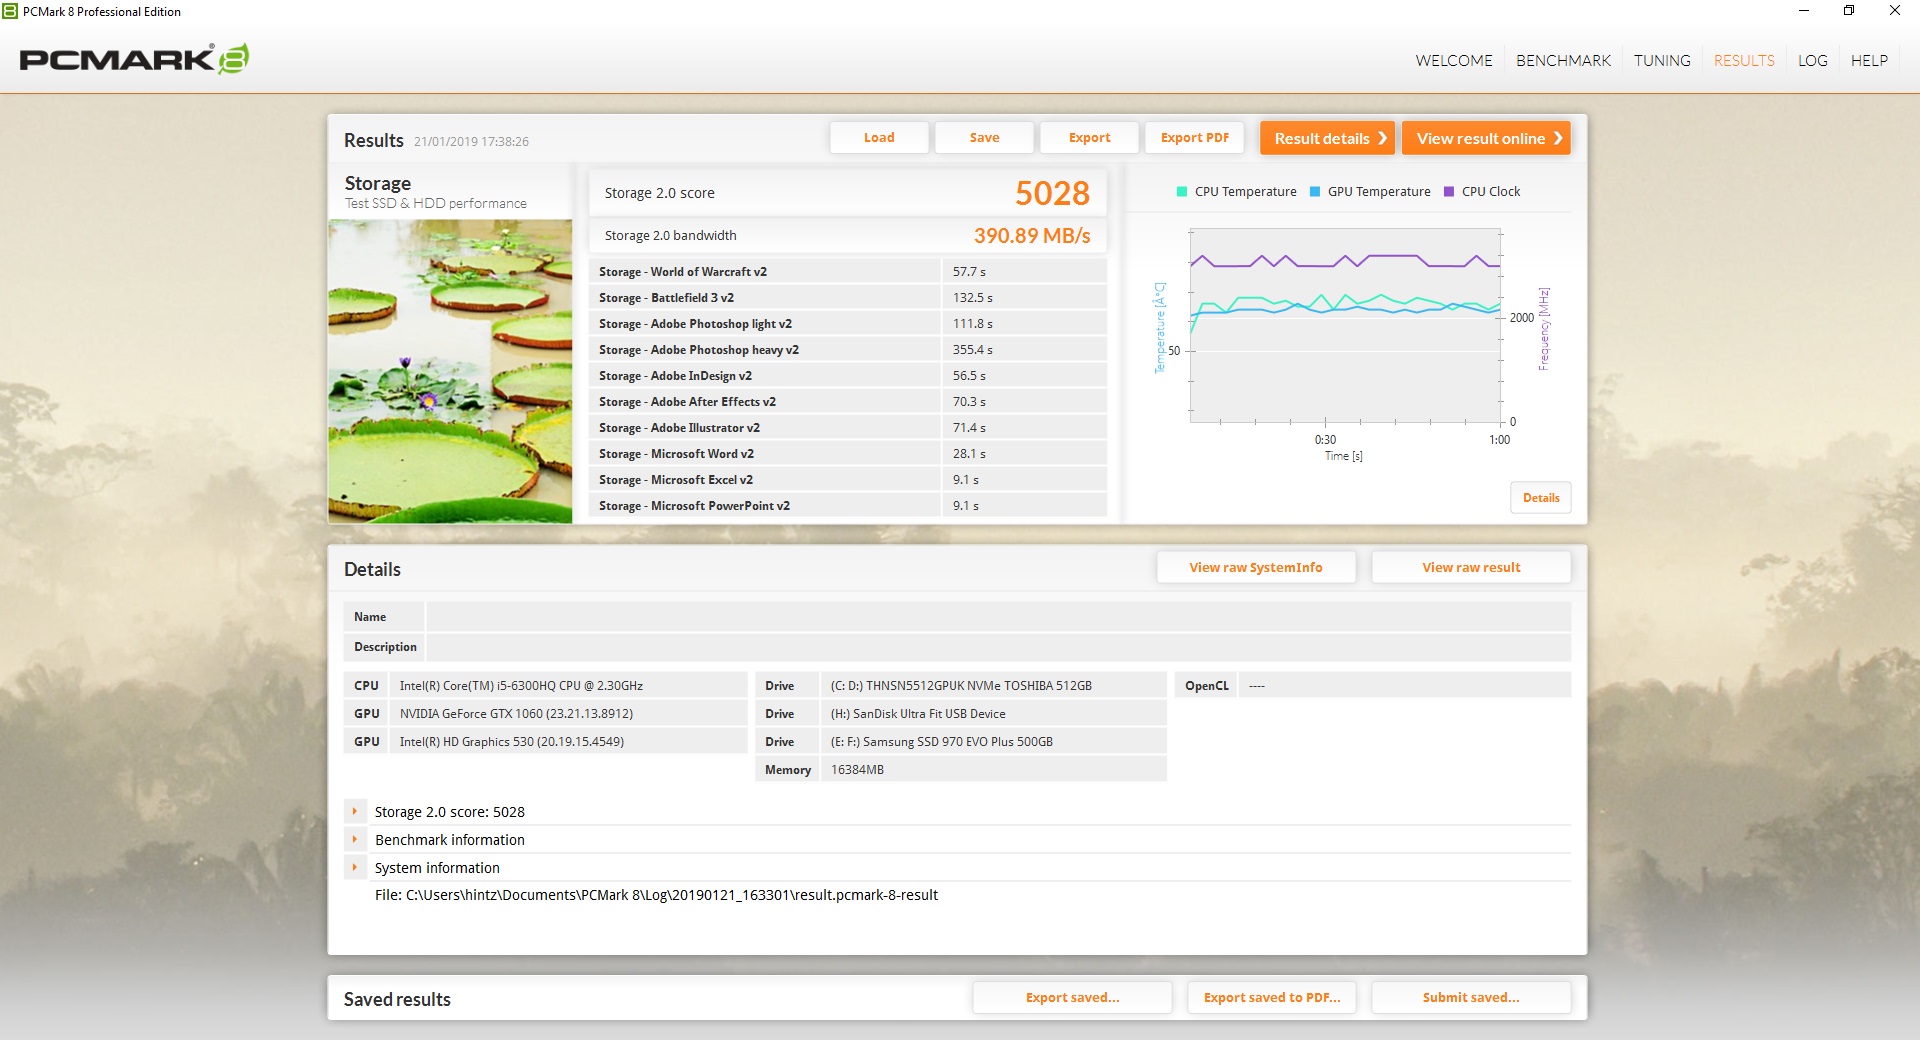Click the Name input field
The image size is (1920, 1040).
coord(997,617)
